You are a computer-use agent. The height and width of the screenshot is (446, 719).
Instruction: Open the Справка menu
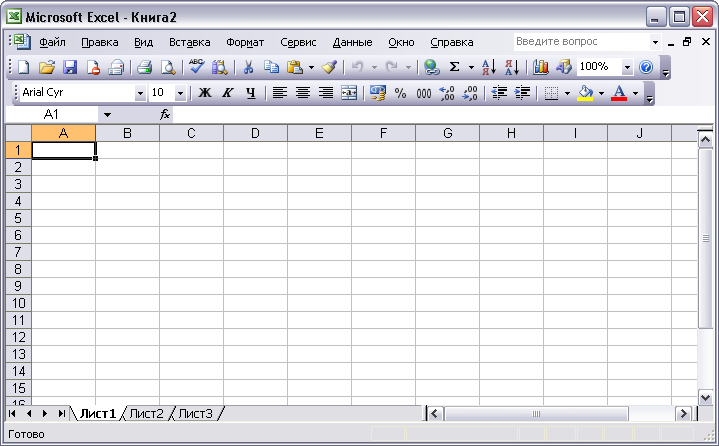coord(452,42)
